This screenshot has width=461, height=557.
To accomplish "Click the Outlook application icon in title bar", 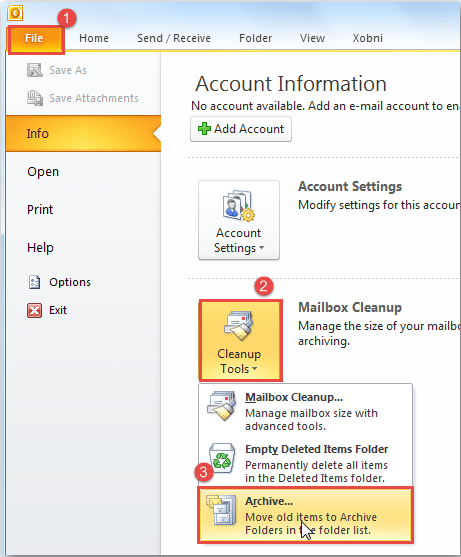I will pos(15,13).
